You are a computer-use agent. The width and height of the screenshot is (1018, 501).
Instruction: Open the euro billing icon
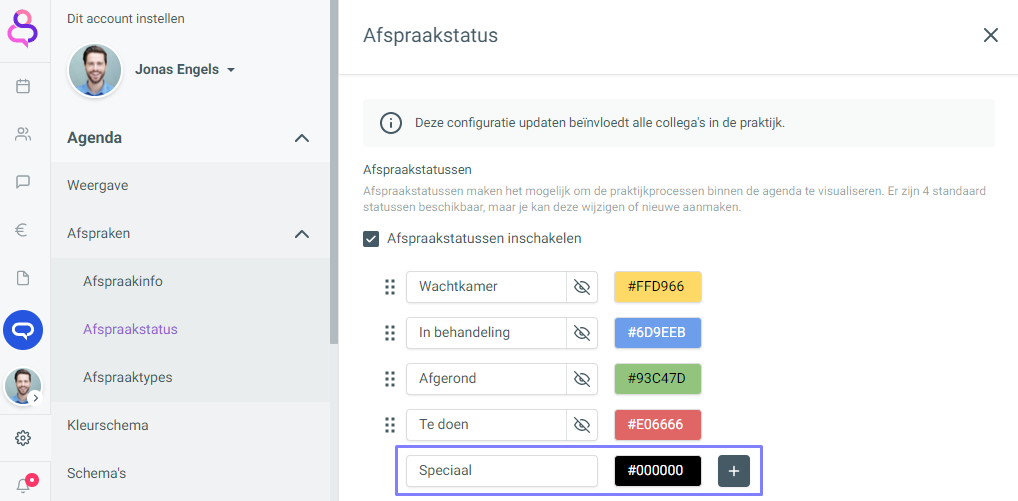click(x=23, y=230)
